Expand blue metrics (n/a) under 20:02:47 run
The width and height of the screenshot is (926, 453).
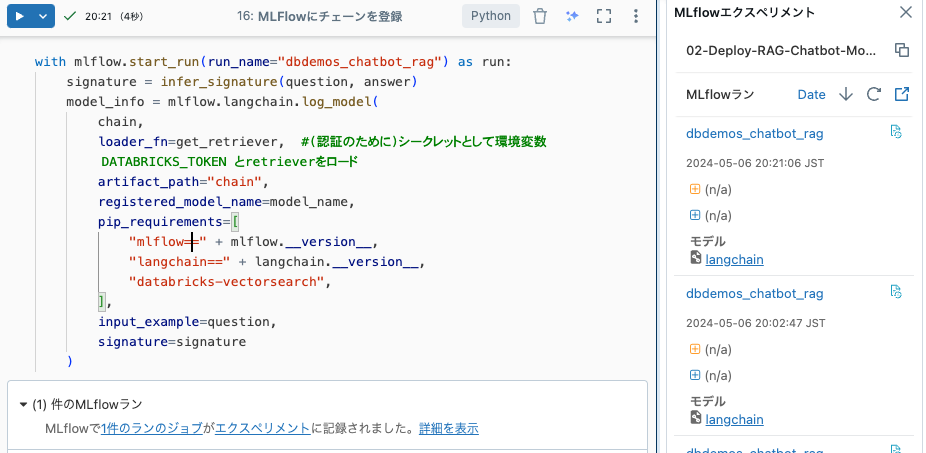click(695, 375)
